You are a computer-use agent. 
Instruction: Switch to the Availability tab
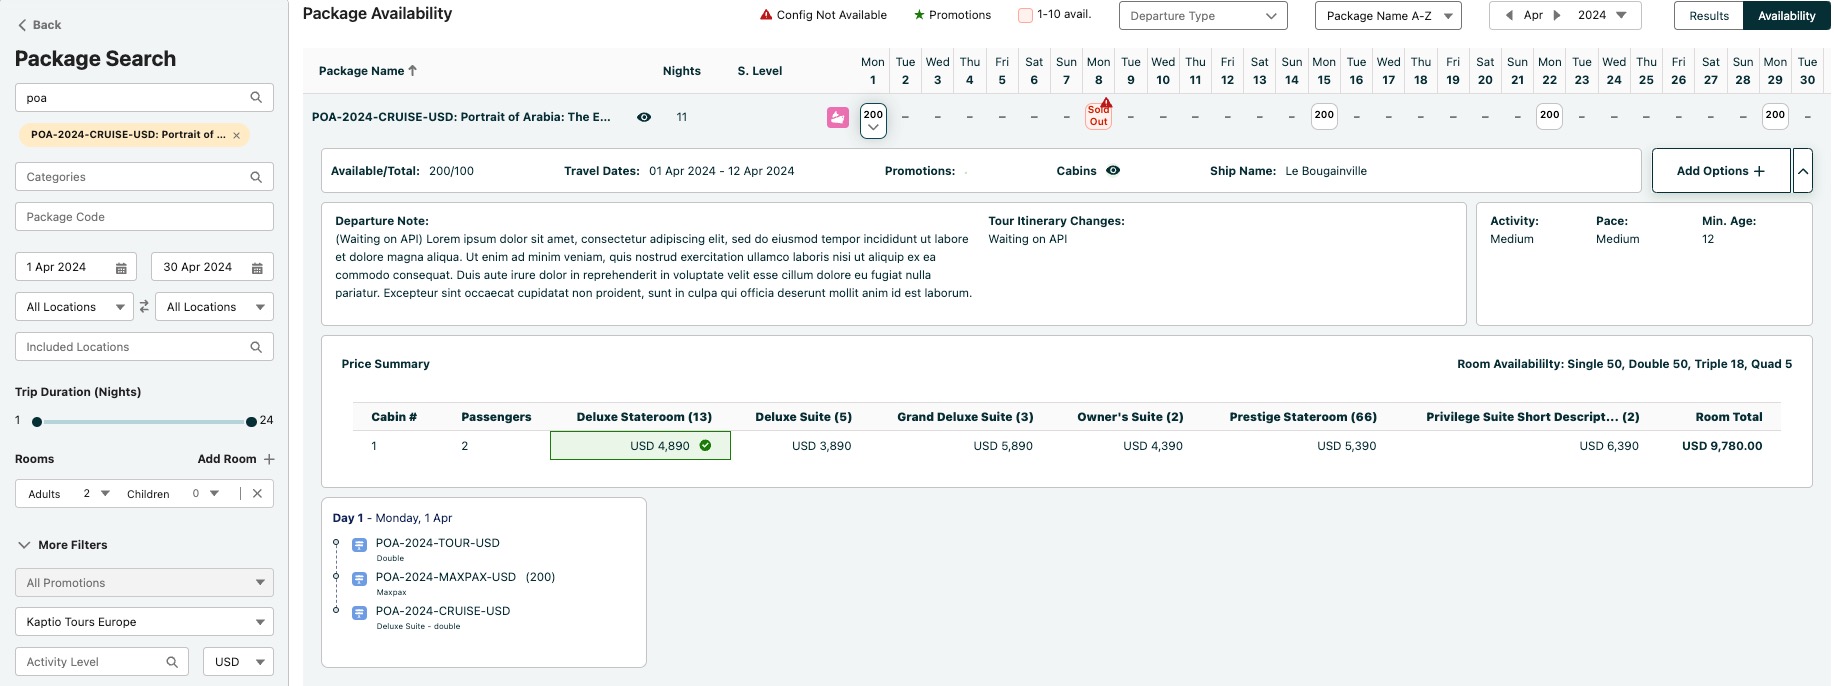[1786, 16]
